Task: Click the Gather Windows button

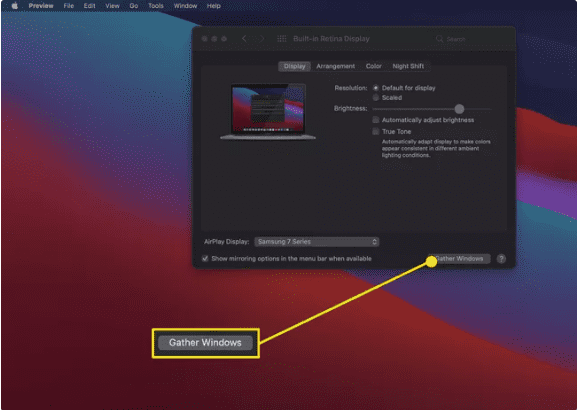Action: (460, 259)
